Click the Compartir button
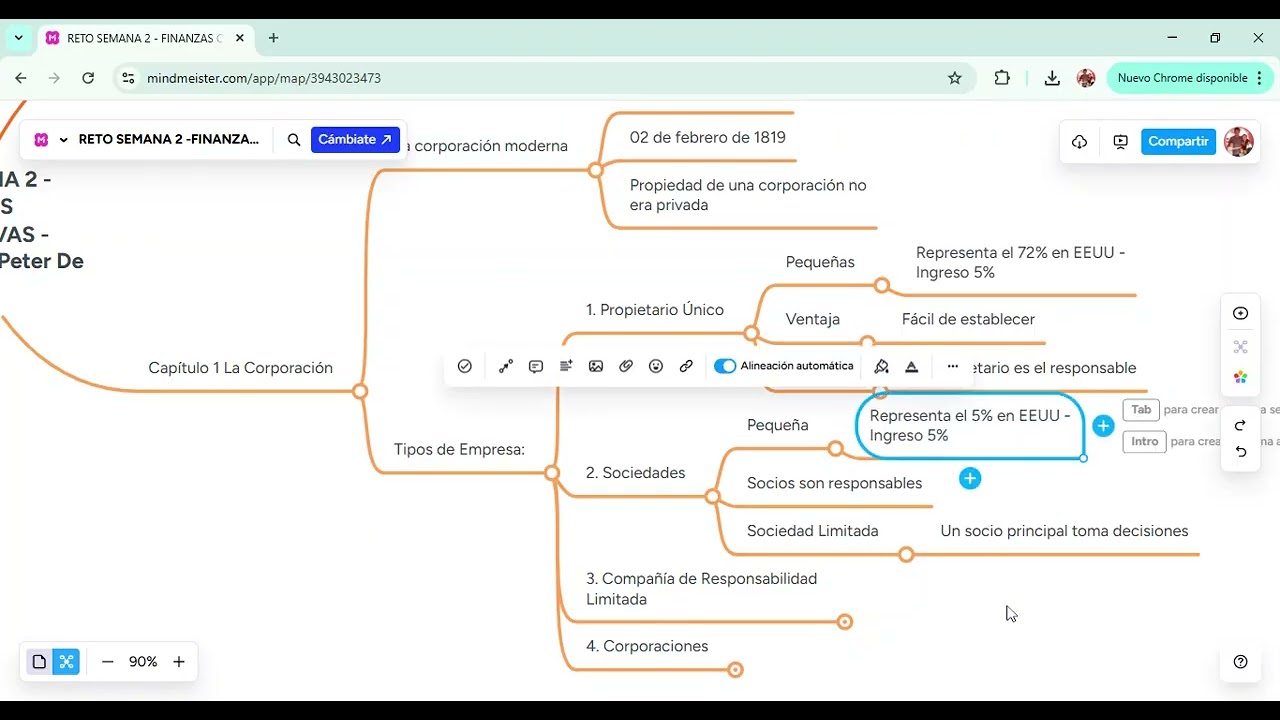Viewport: 1280px width, 720px height. pyautogui.click(x=1178, y=142)
